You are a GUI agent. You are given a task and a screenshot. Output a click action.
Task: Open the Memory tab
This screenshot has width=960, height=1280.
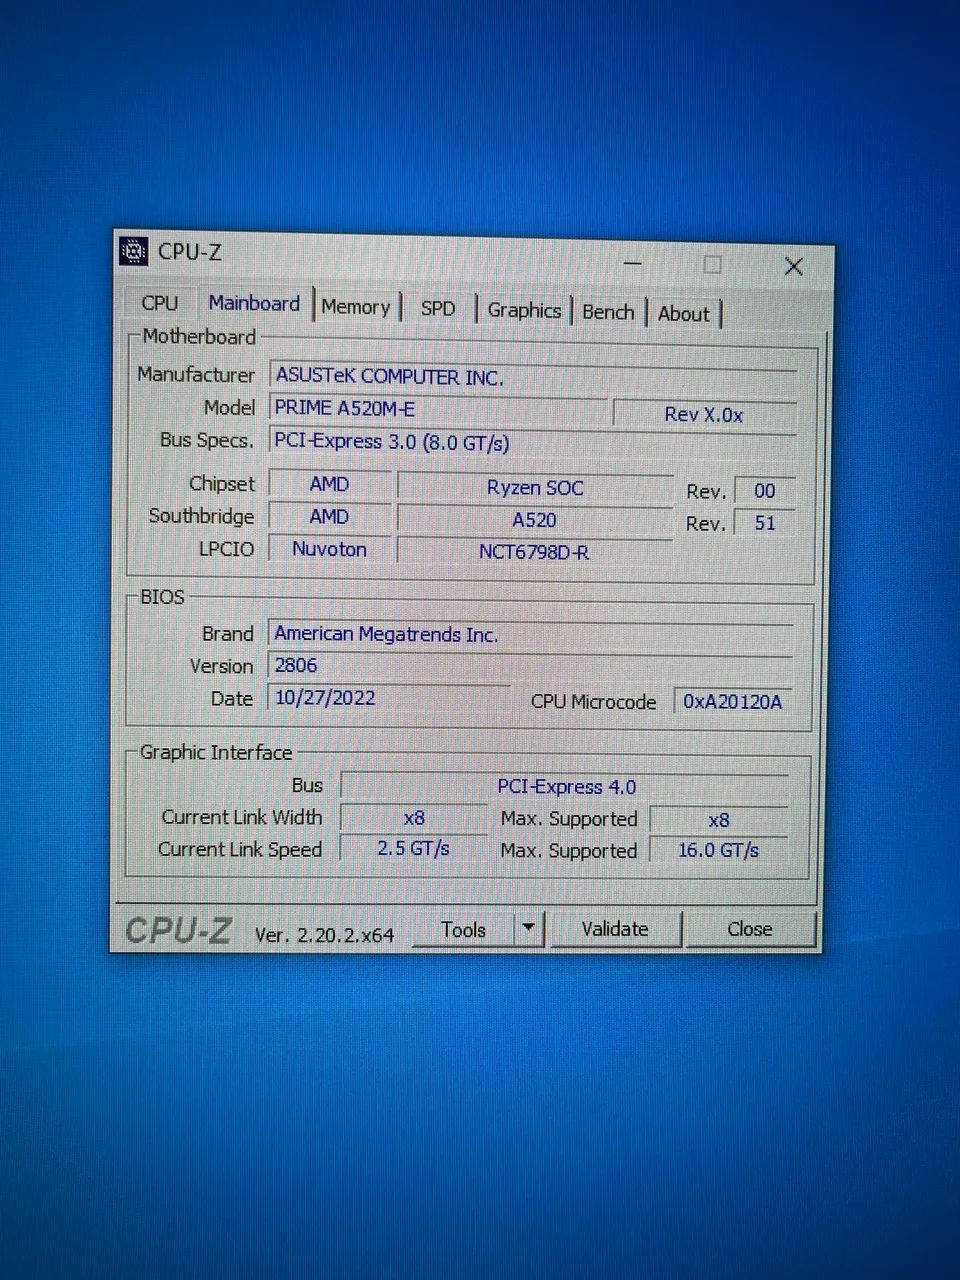[356, 307]
